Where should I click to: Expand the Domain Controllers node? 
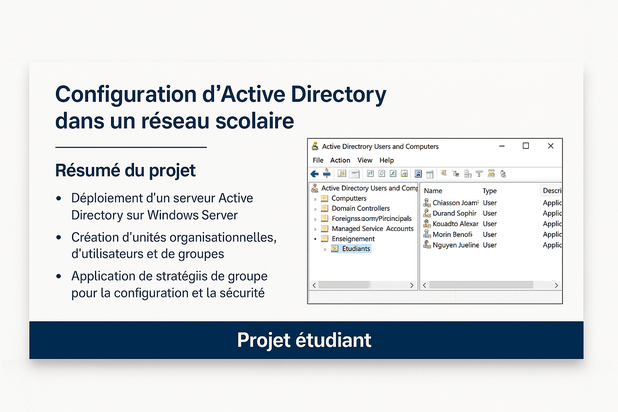tap(315, 209)
